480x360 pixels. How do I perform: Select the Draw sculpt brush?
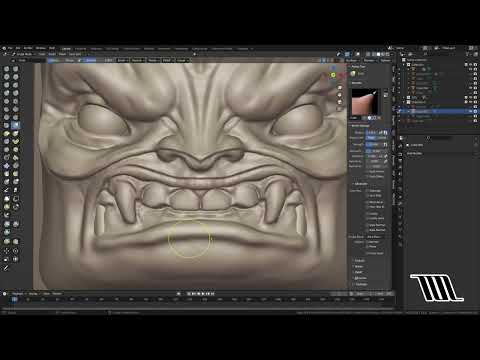[x=6, y=69]
